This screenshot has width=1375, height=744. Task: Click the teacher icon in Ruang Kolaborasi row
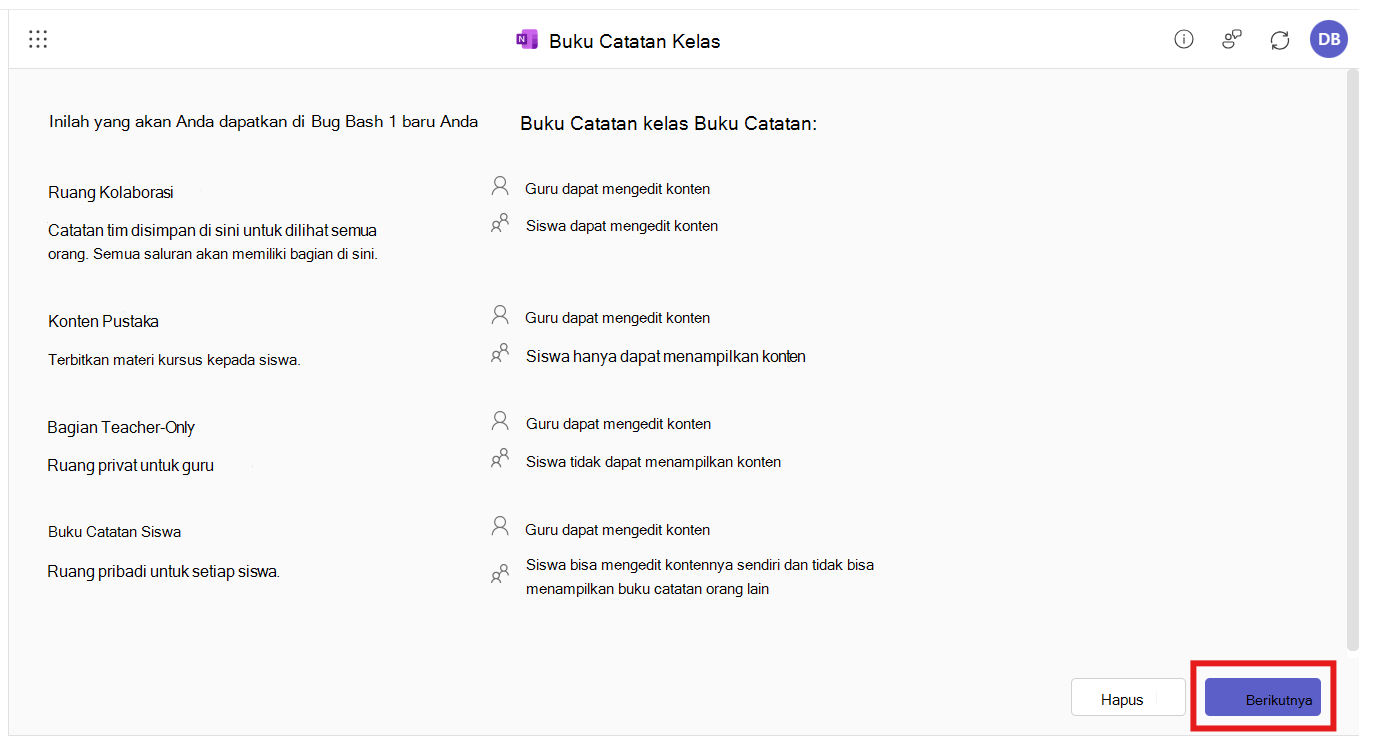pyautogui.click(x=500, y=186)
